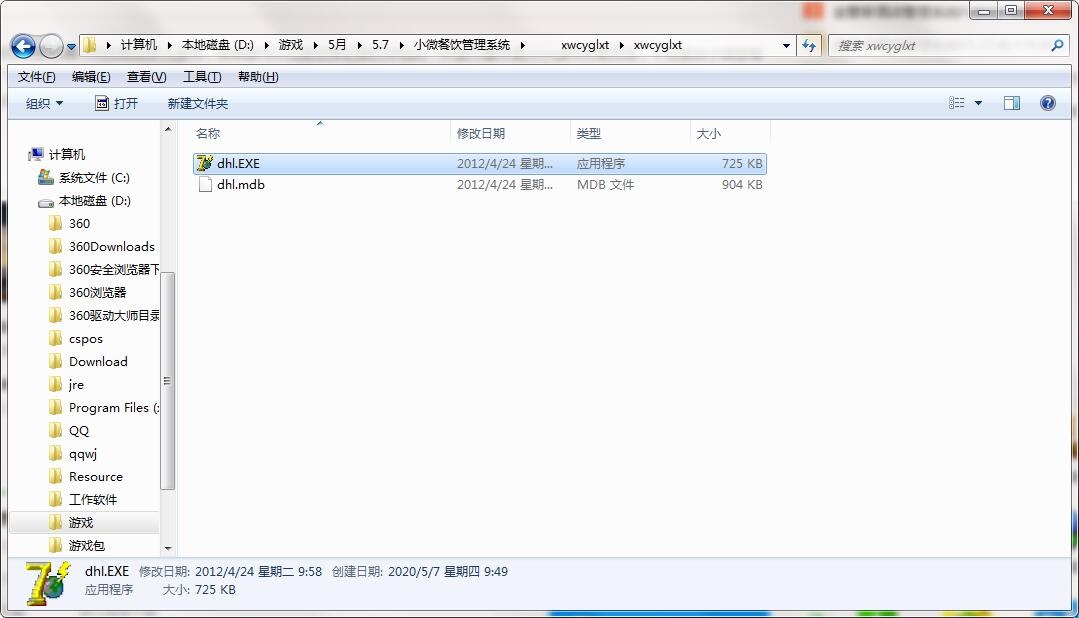Image resolution: width=1079 pixels, height=618 pixels.
Task: Change the view with the view icon
Action: [957, 103]
